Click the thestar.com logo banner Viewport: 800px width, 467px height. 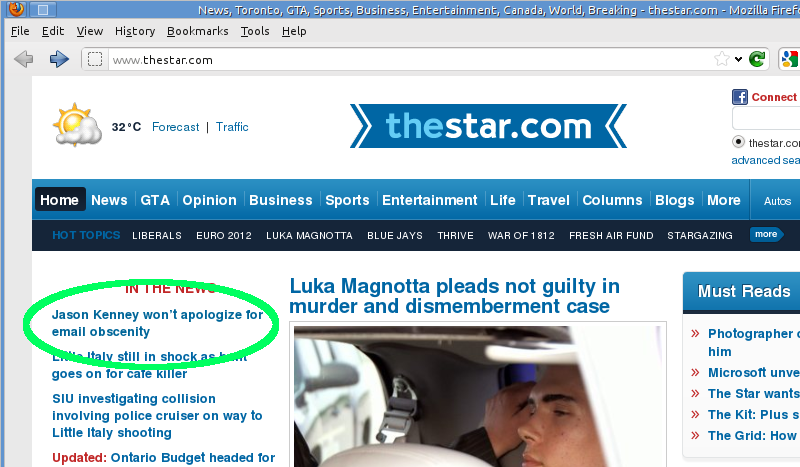tap(488, 126)
